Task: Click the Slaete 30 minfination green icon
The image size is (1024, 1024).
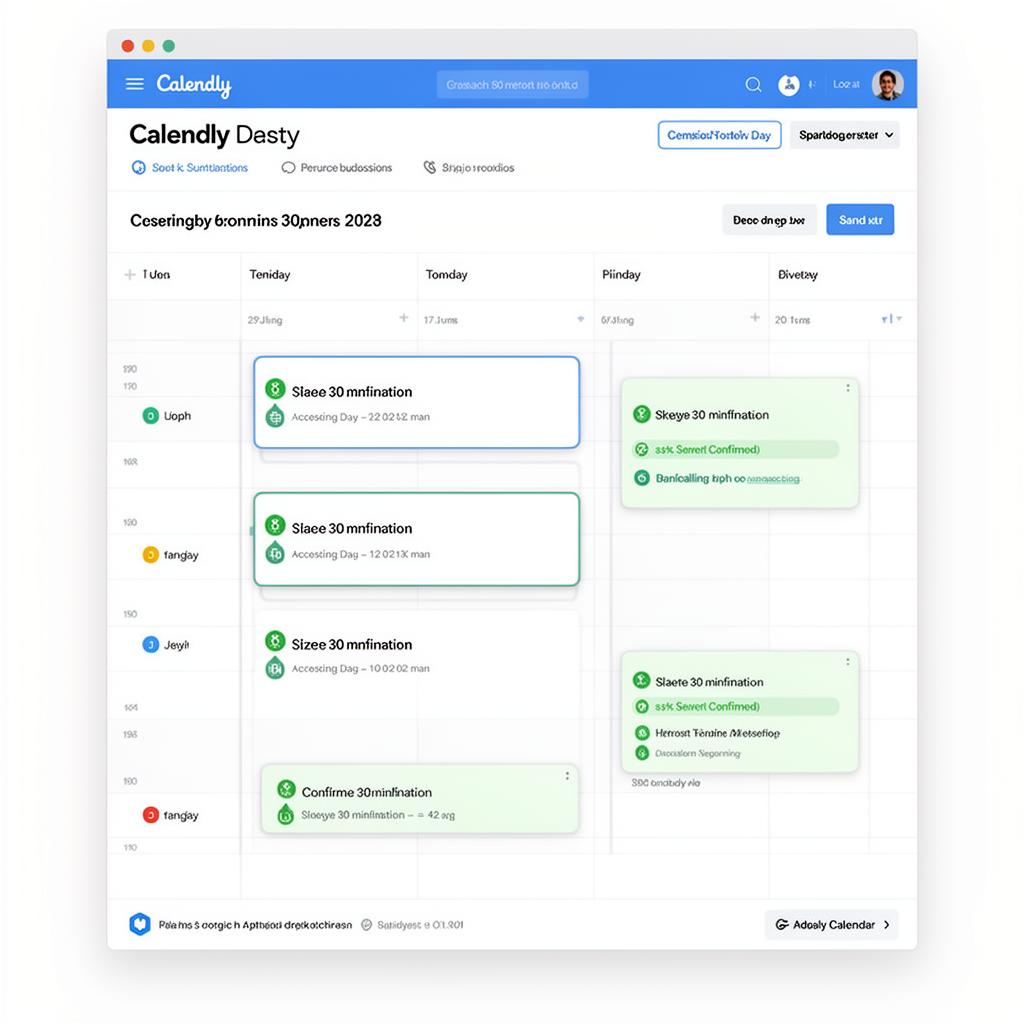Action: coord(642,680)
